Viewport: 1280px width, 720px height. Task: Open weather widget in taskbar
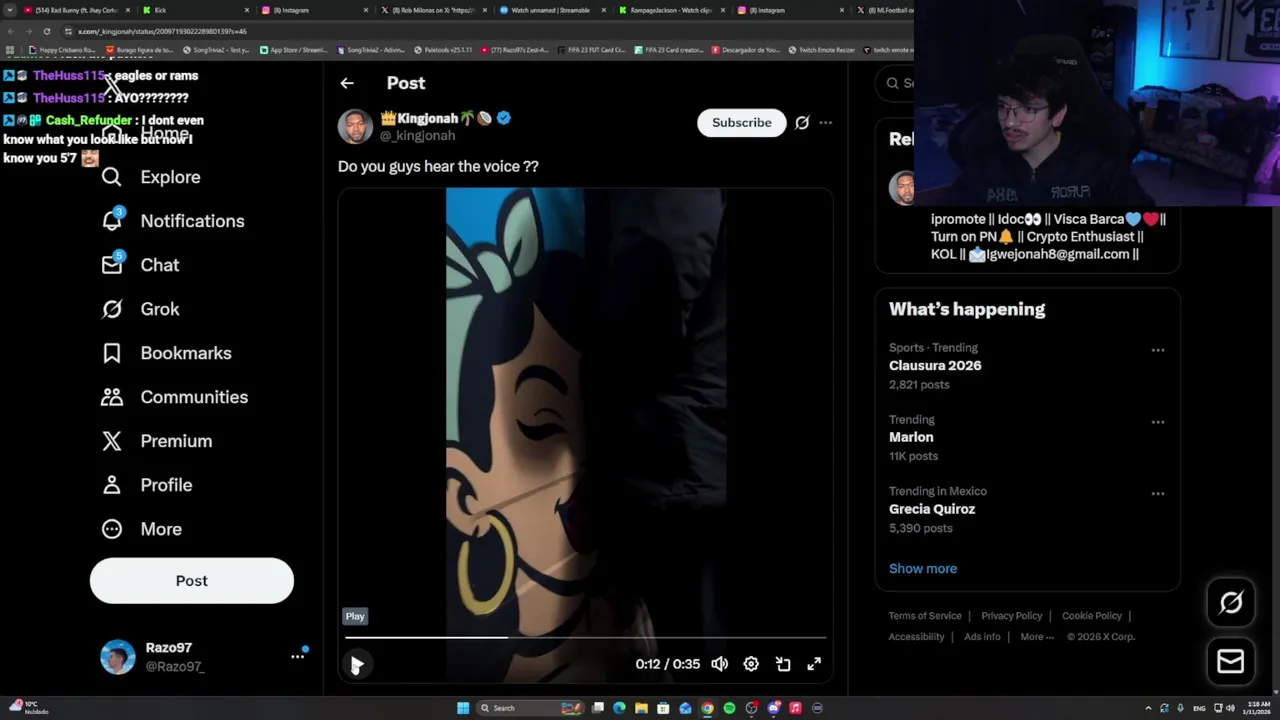pos(26,708)
